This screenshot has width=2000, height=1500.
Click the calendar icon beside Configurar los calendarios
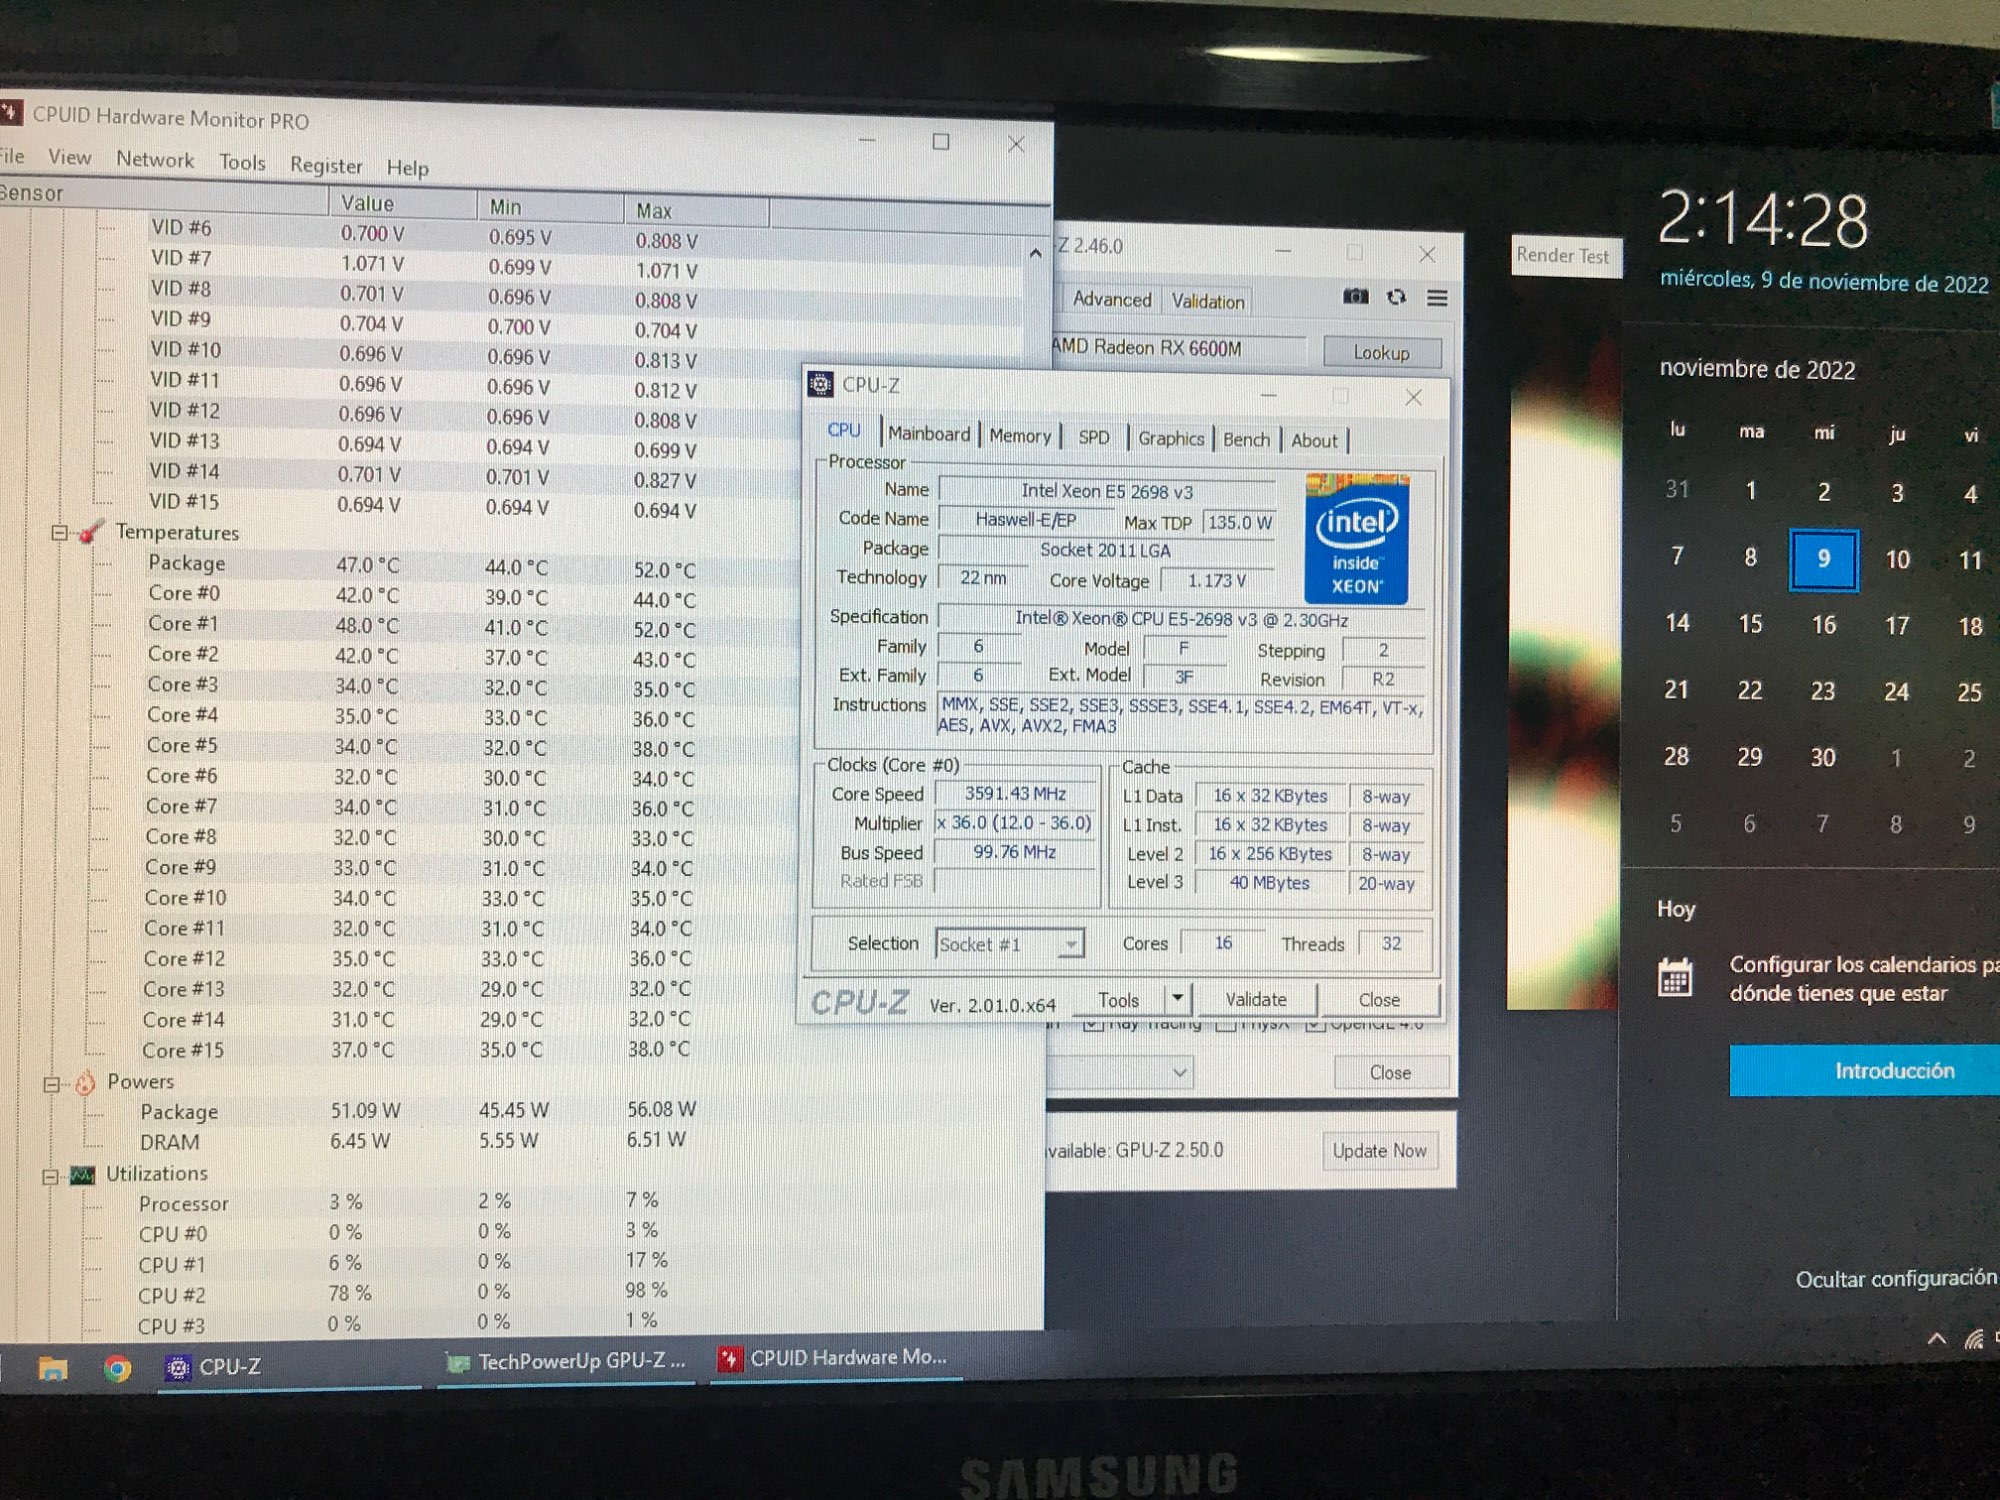pyautogui.click(x=1675, y=977)
